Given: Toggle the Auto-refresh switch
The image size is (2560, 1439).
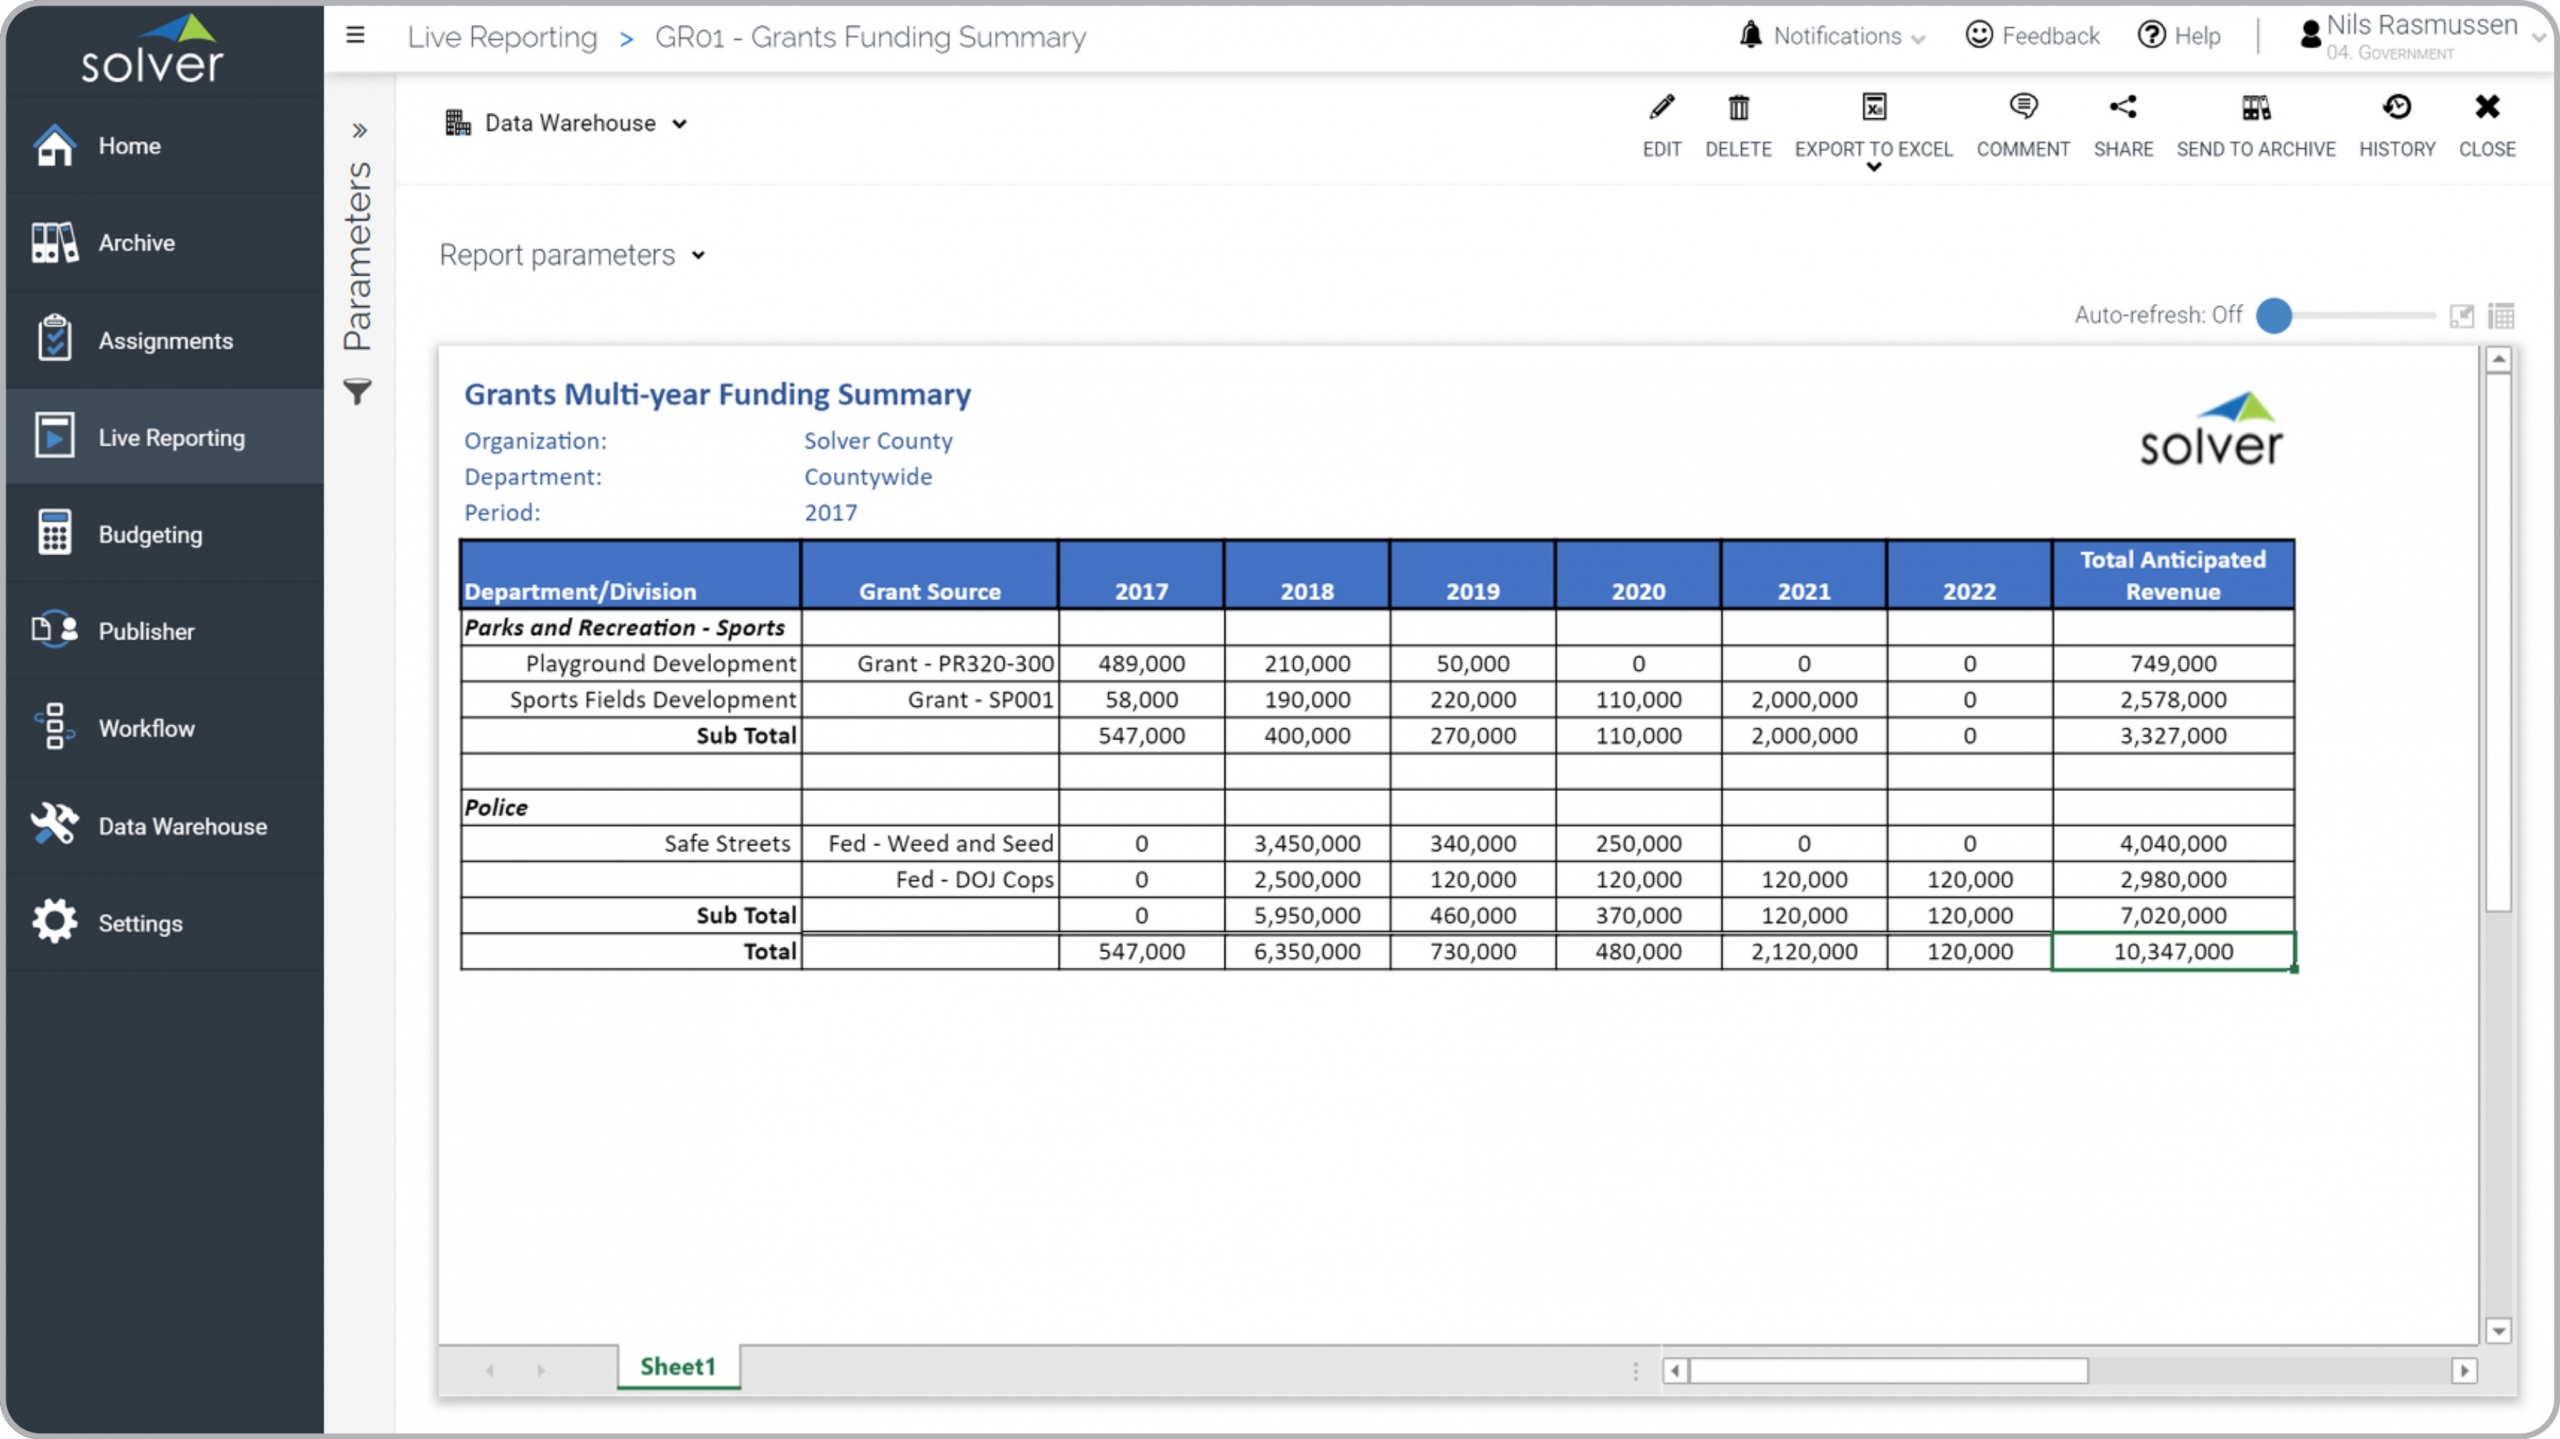Looking at the screenshot, I should click(x=2274, y=315).
